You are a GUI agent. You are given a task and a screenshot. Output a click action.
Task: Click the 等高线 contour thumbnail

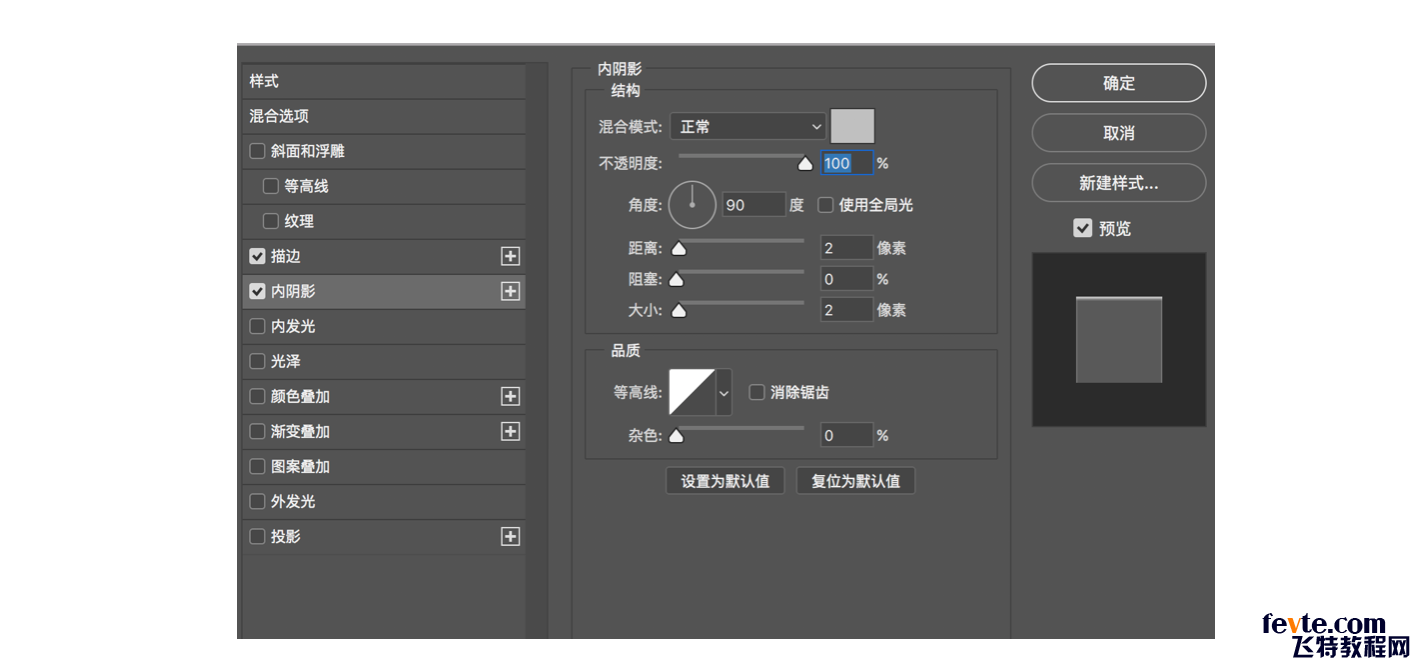692,392
